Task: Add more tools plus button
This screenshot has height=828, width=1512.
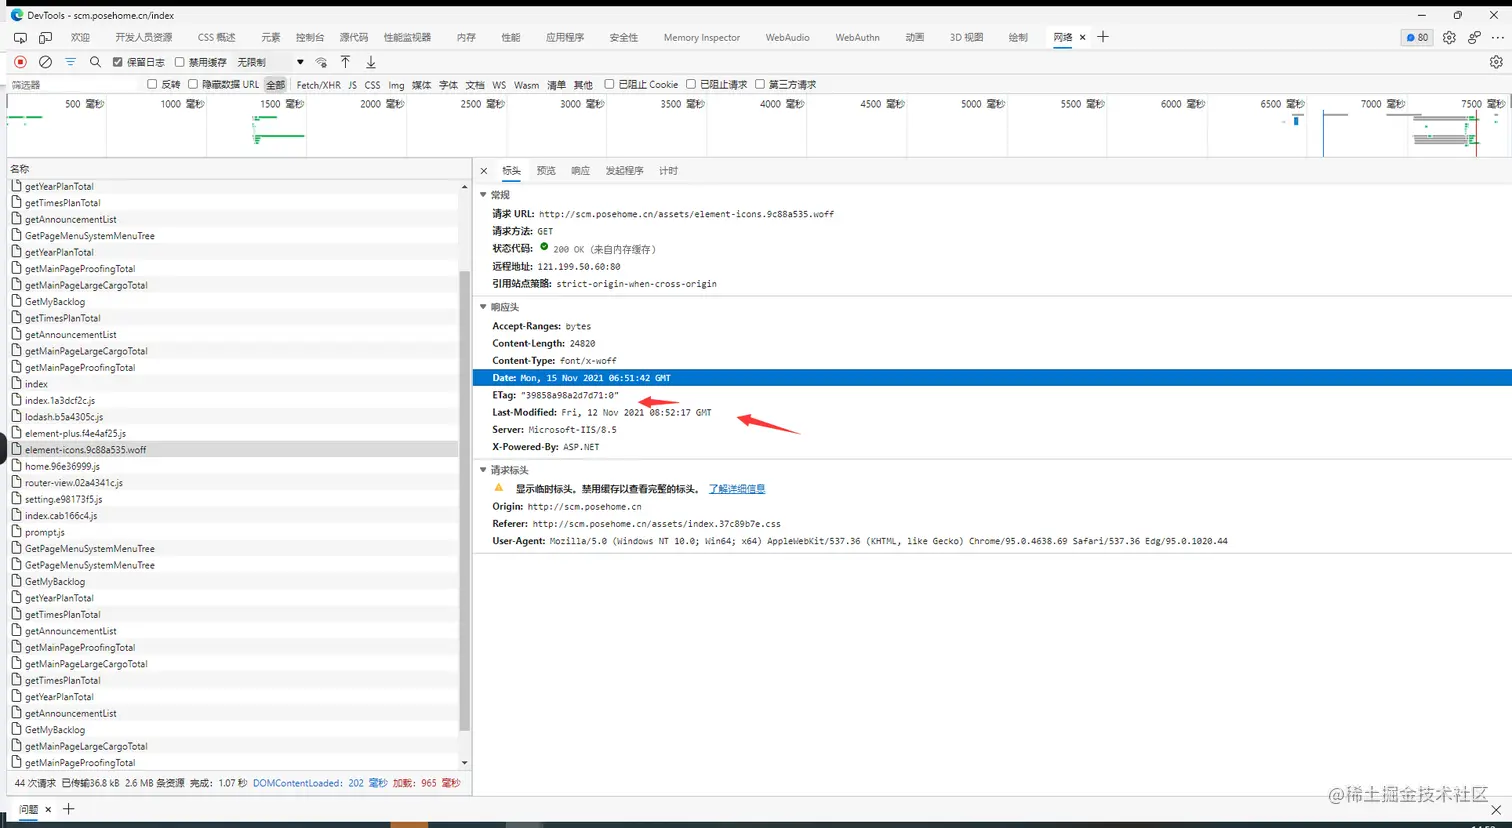Action: (x=1103, y=37)
